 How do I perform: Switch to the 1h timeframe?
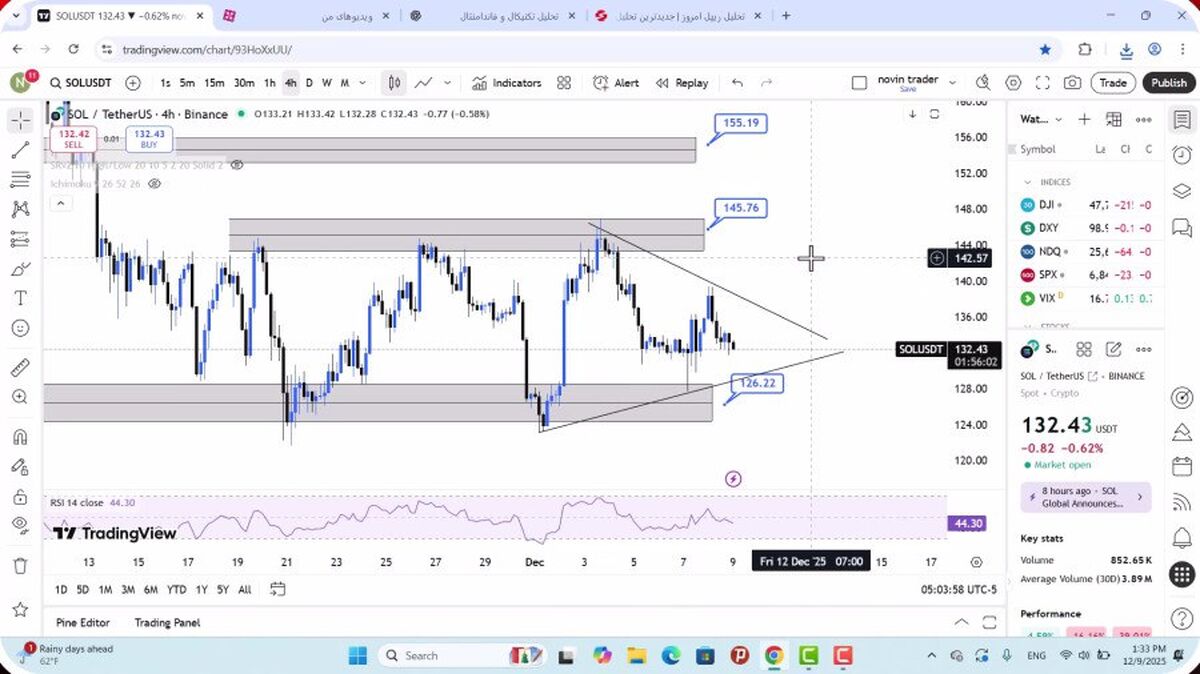coord(270,83)
